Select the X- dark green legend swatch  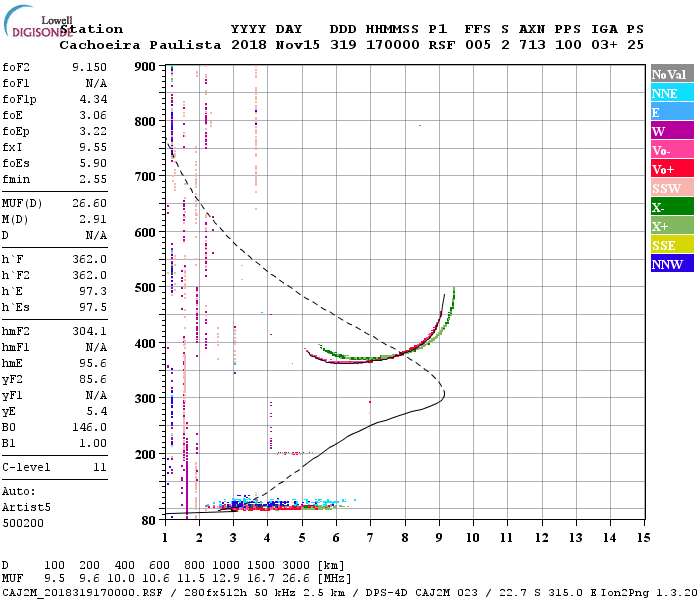[672, 207]
